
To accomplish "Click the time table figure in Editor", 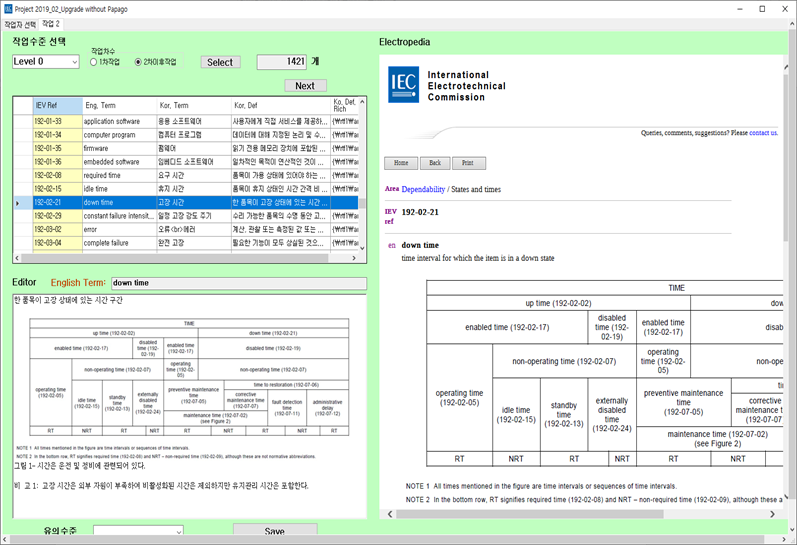I will [189, 377].
